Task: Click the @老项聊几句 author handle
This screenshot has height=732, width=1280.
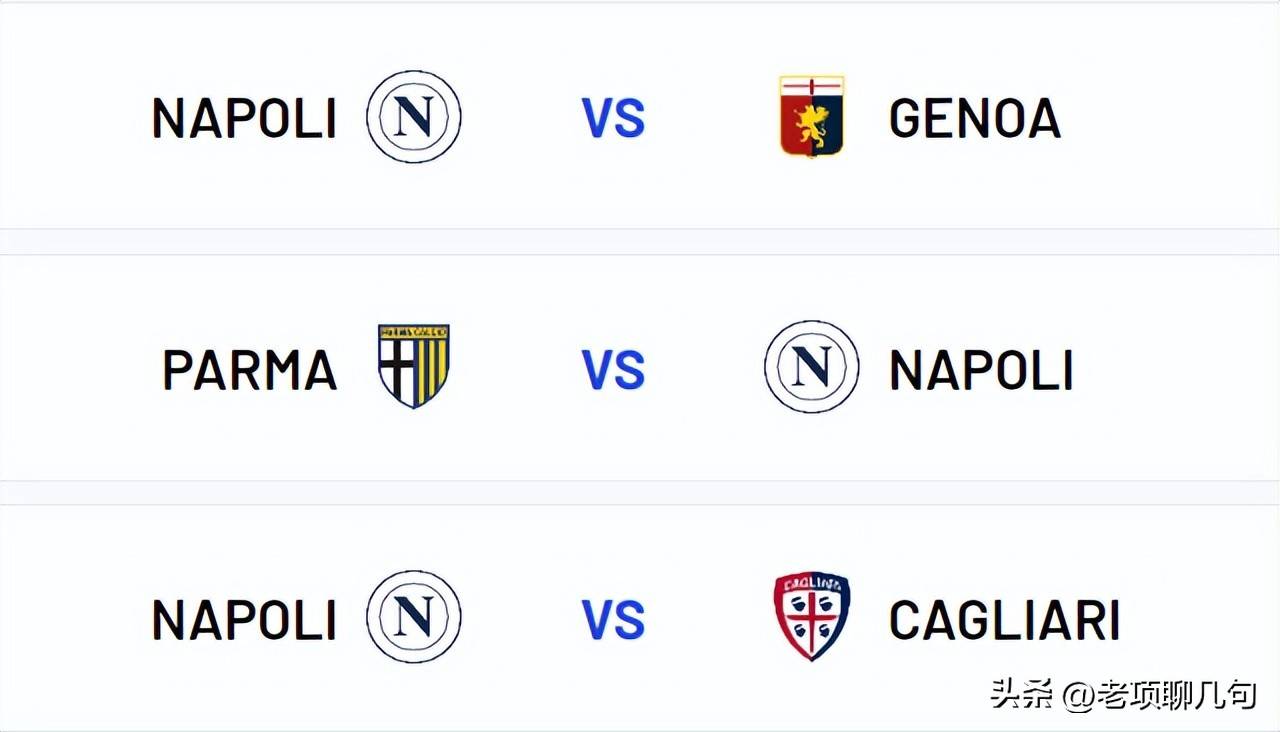Action: click(1160, 694)
